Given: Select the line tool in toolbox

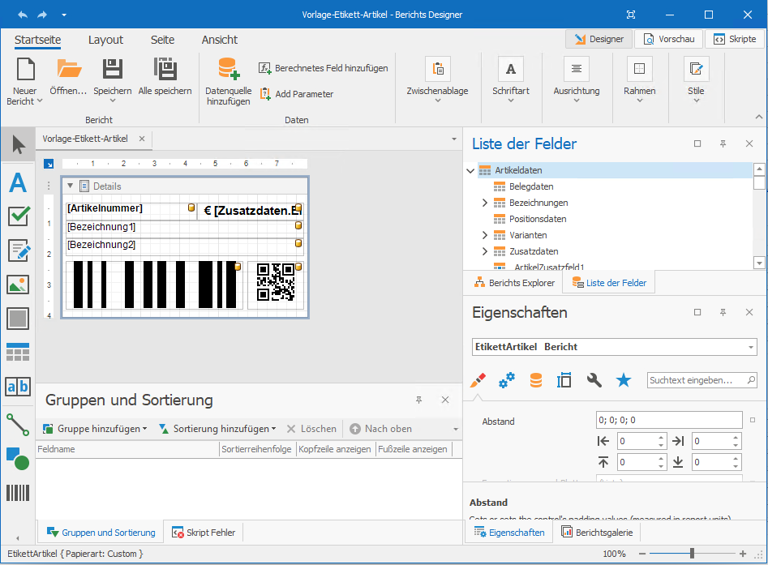Looking at the screenshot, I should [x=18, y=424].
